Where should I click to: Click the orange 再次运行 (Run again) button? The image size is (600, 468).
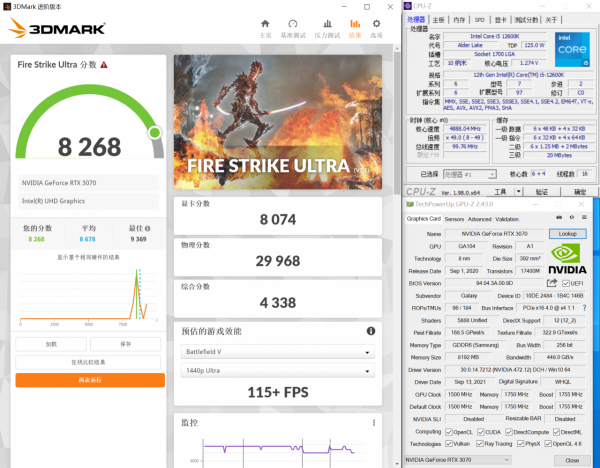point(90,380)
